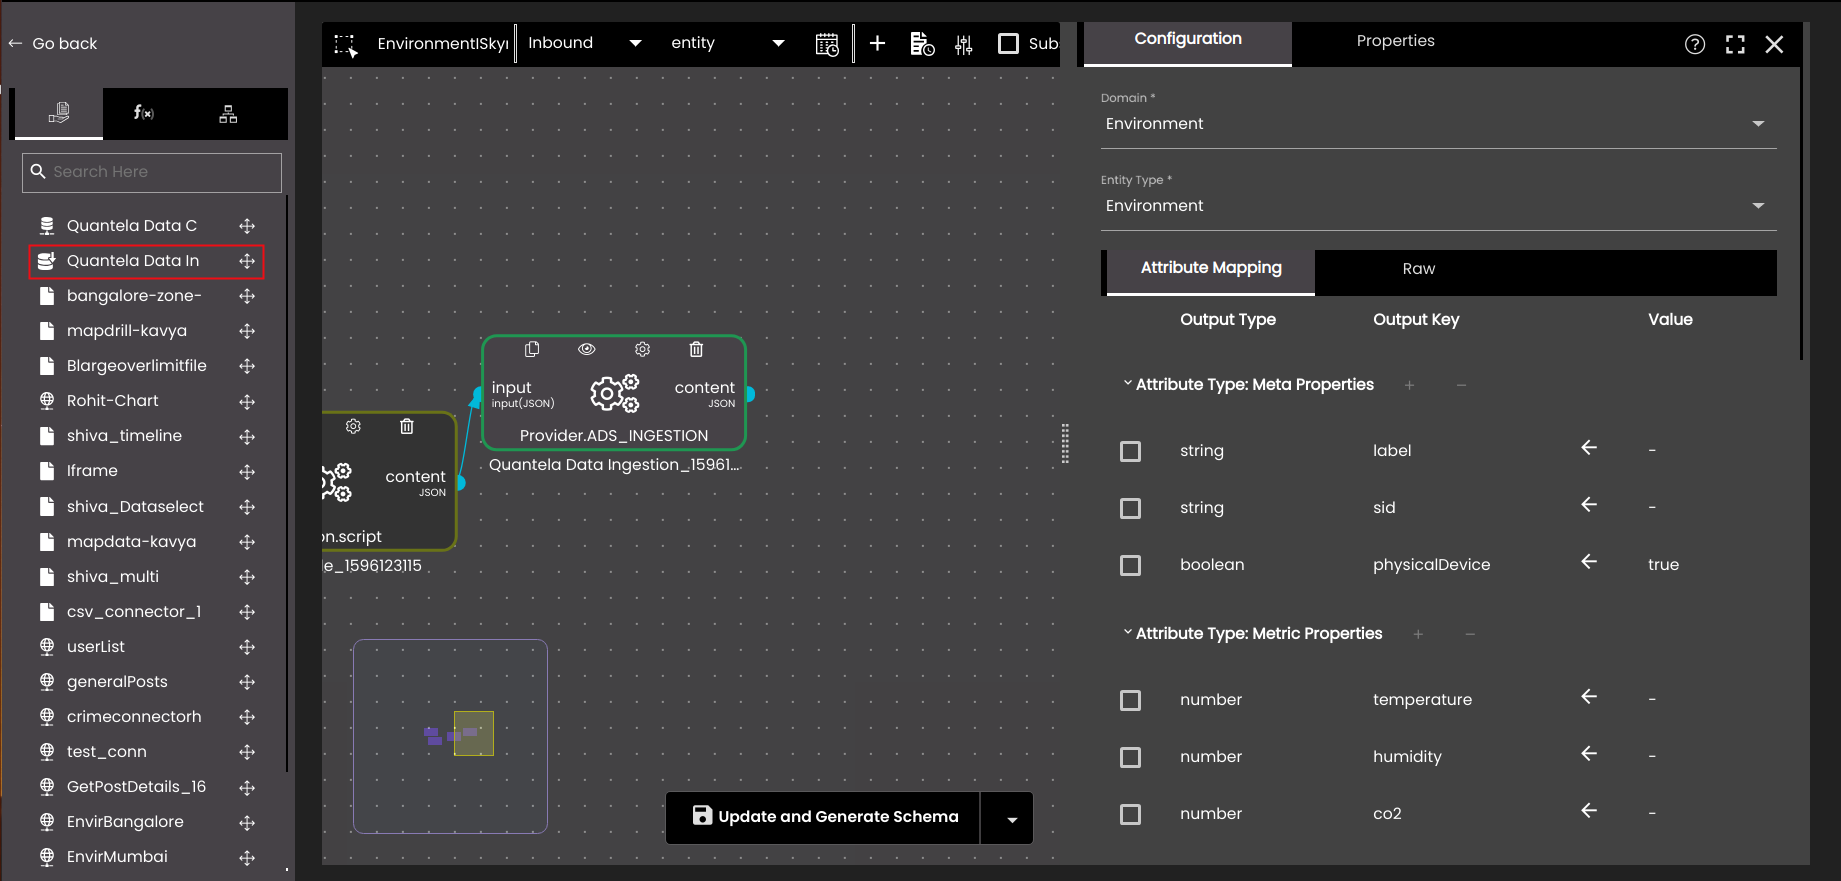Click move handle beside Quantela Data In
The height and width of the screenshot is (881, 1841).
click(x=247, y=261)
